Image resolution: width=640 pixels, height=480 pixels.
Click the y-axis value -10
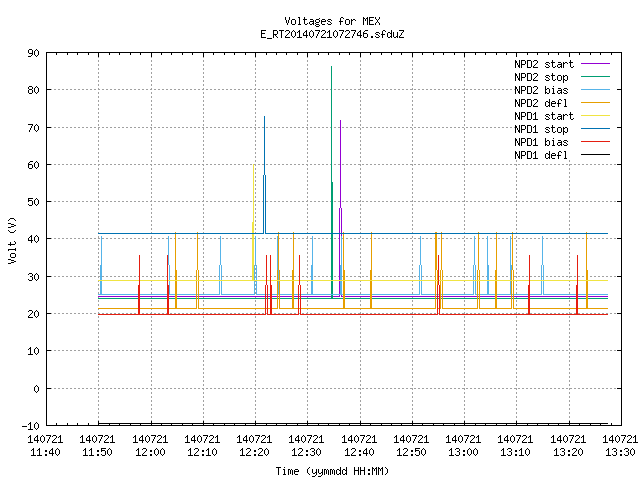point(31,426)
